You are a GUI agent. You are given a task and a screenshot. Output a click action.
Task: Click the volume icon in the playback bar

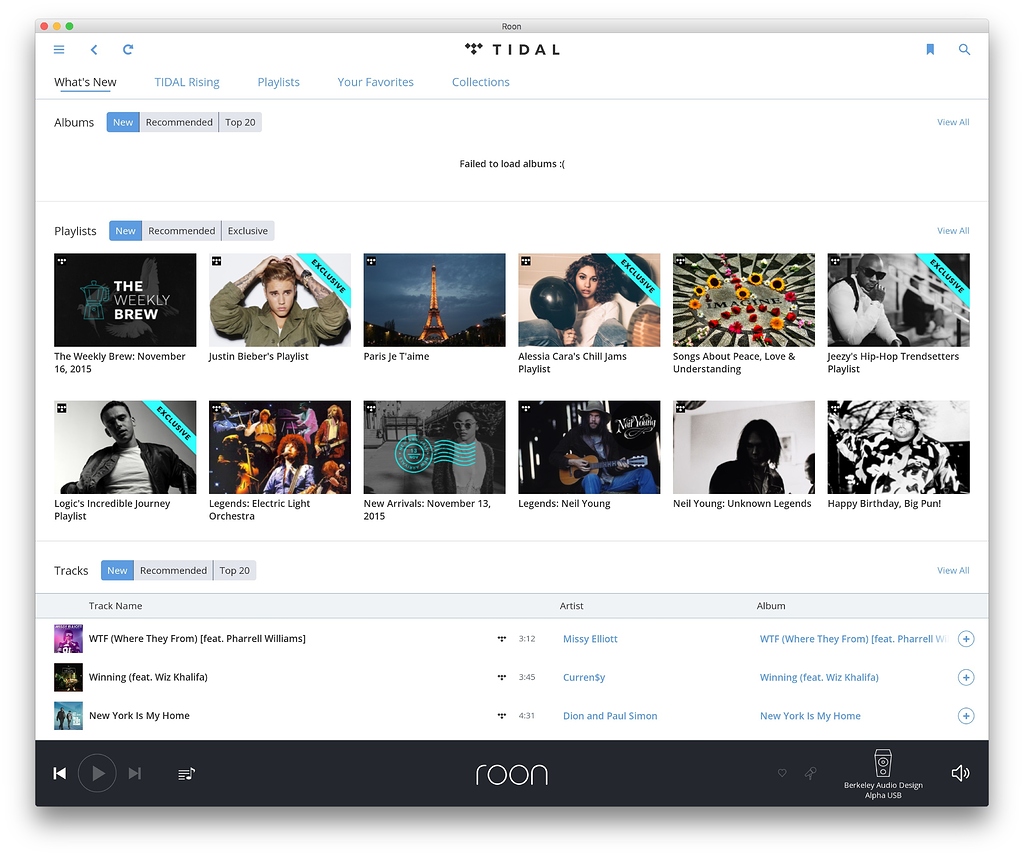click(960, 773)
